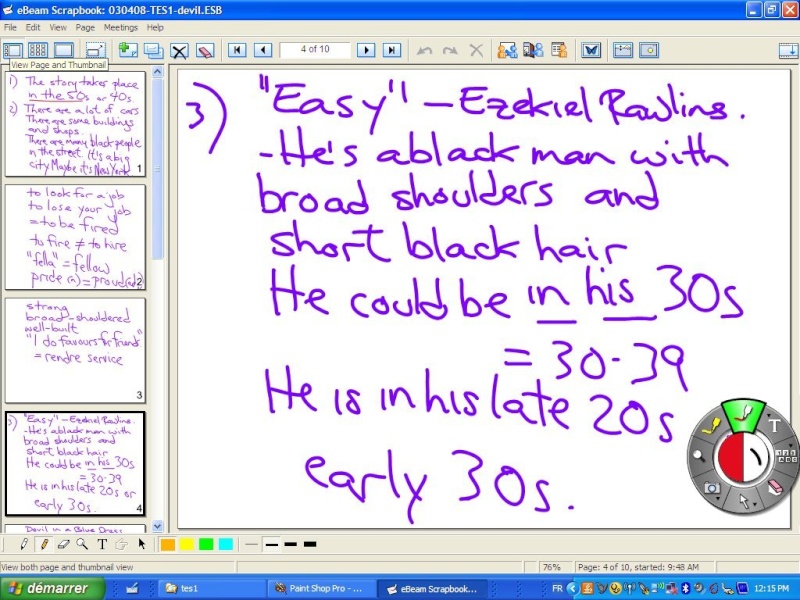Click the page number field showing 4 of 10
The image size is (800, 600).
315,49
